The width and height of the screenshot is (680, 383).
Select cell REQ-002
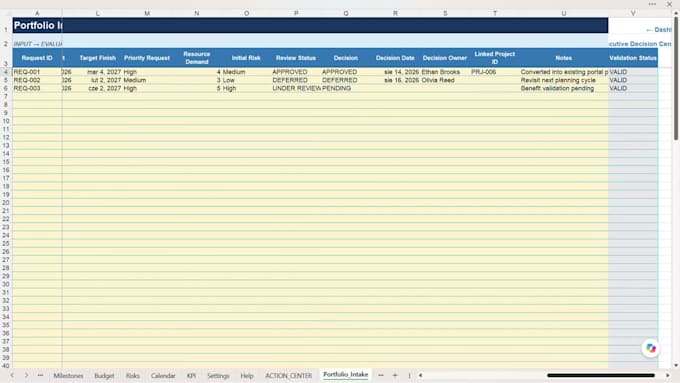pyautogui.click(x=37, y=80)
